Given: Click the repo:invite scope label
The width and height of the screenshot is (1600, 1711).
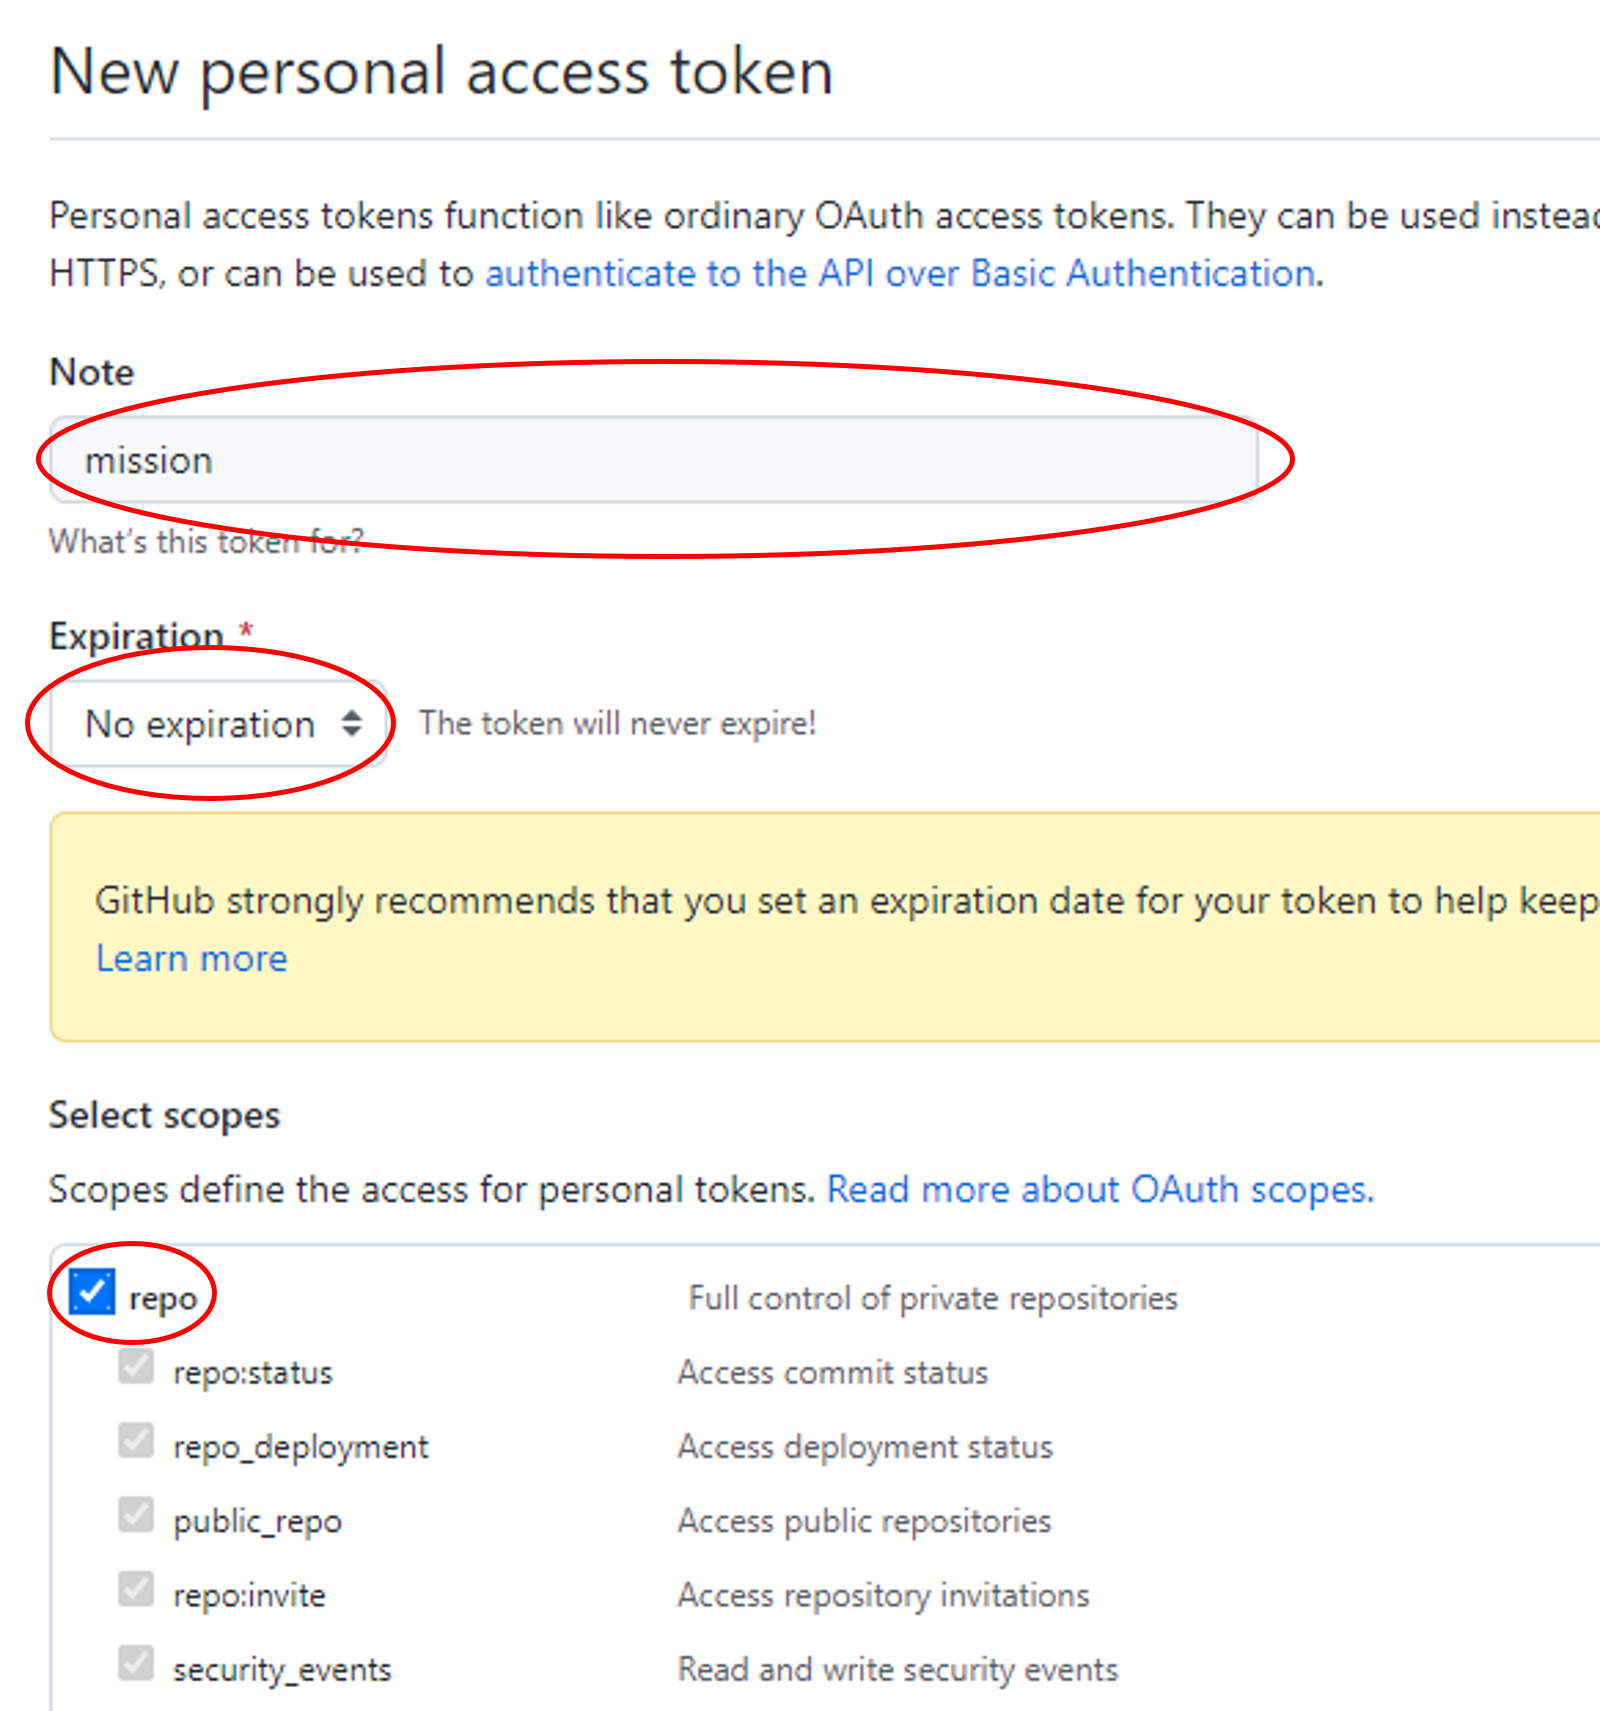Looking at the screenshot, I should [x=249, y=1596].
